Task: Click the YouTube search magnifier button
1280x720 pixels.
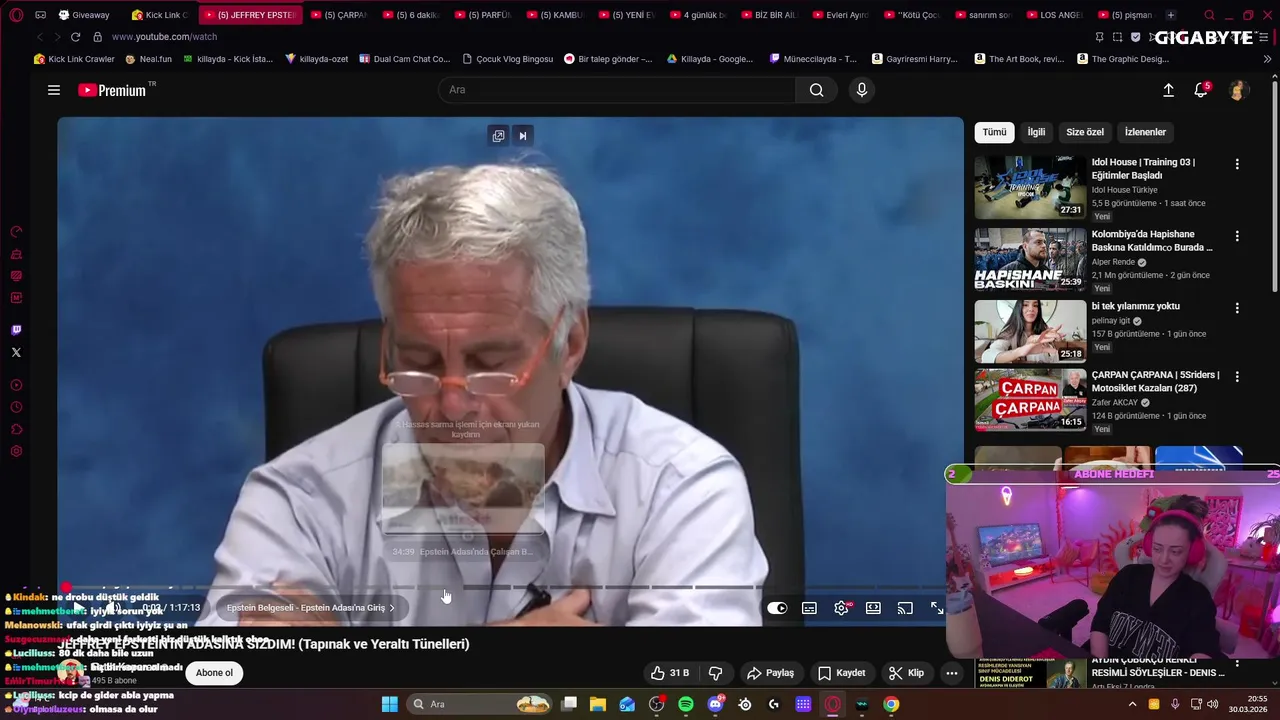Action: point(816,90)
